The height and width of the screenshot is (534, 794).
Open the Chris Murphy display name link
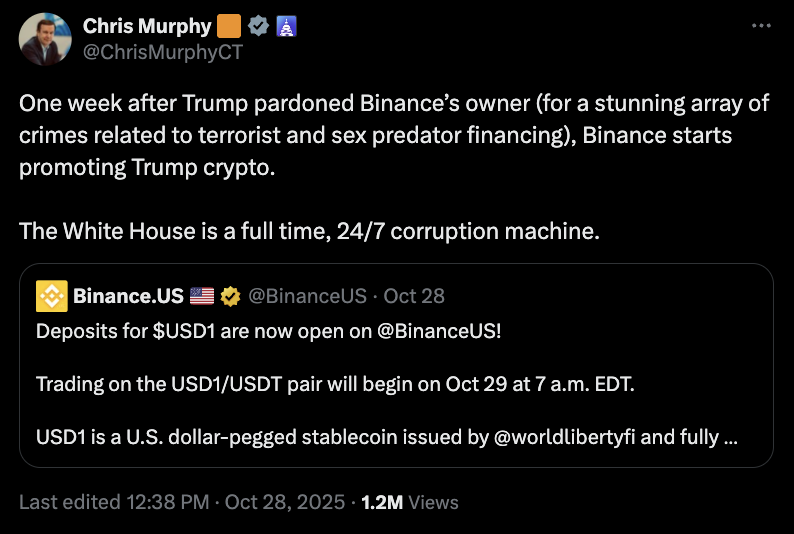[147, 26]
